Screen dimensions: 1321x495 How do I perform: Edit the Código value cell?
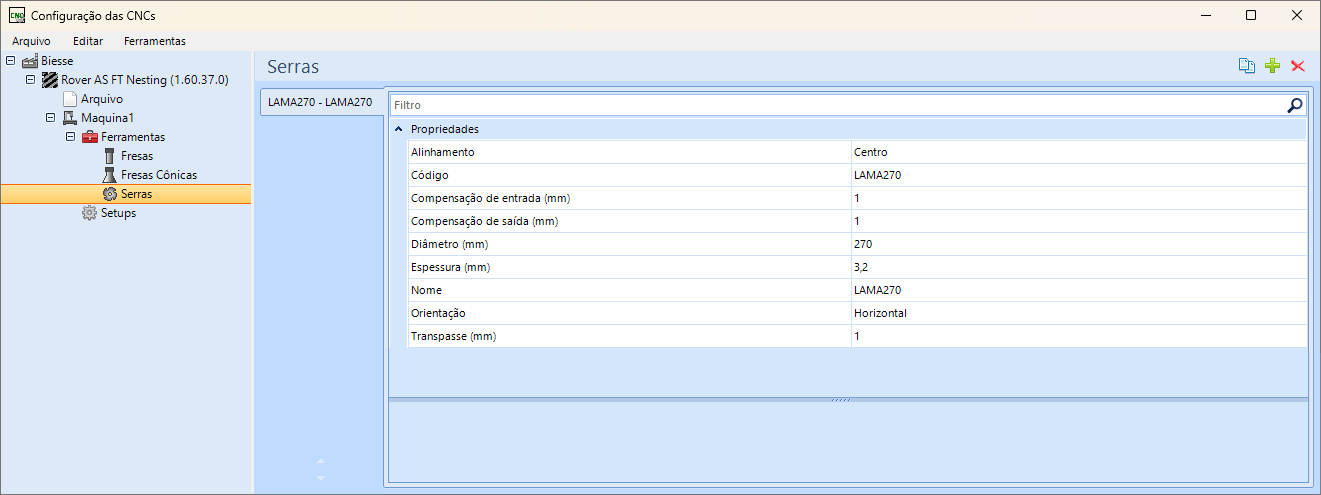[1078, 175]
